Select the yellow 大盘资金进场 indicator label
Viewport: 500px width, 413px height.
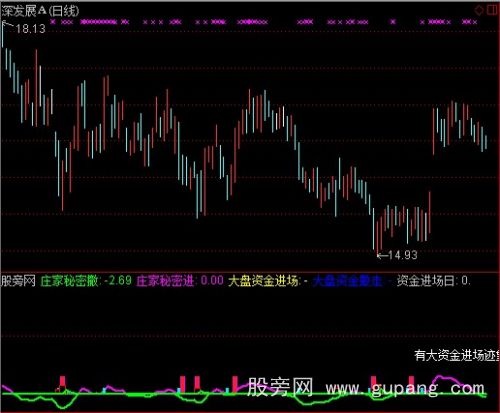268,281
